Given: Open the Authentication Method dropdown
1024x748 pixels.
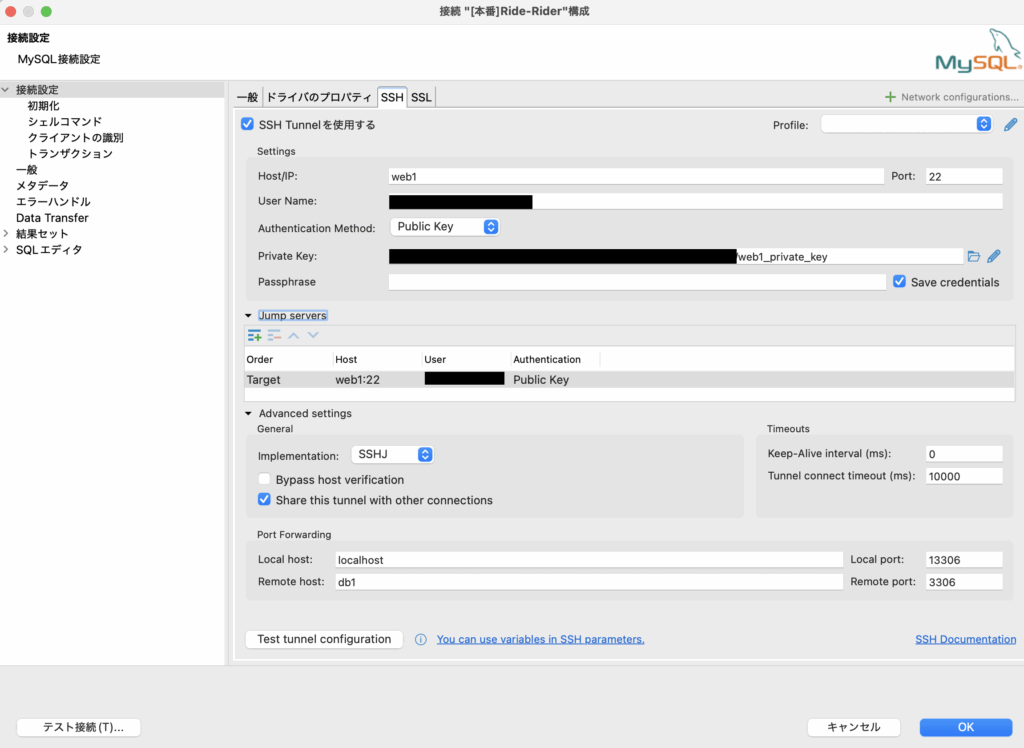Looking at the screenshot, I should click(x=444, y=227).
